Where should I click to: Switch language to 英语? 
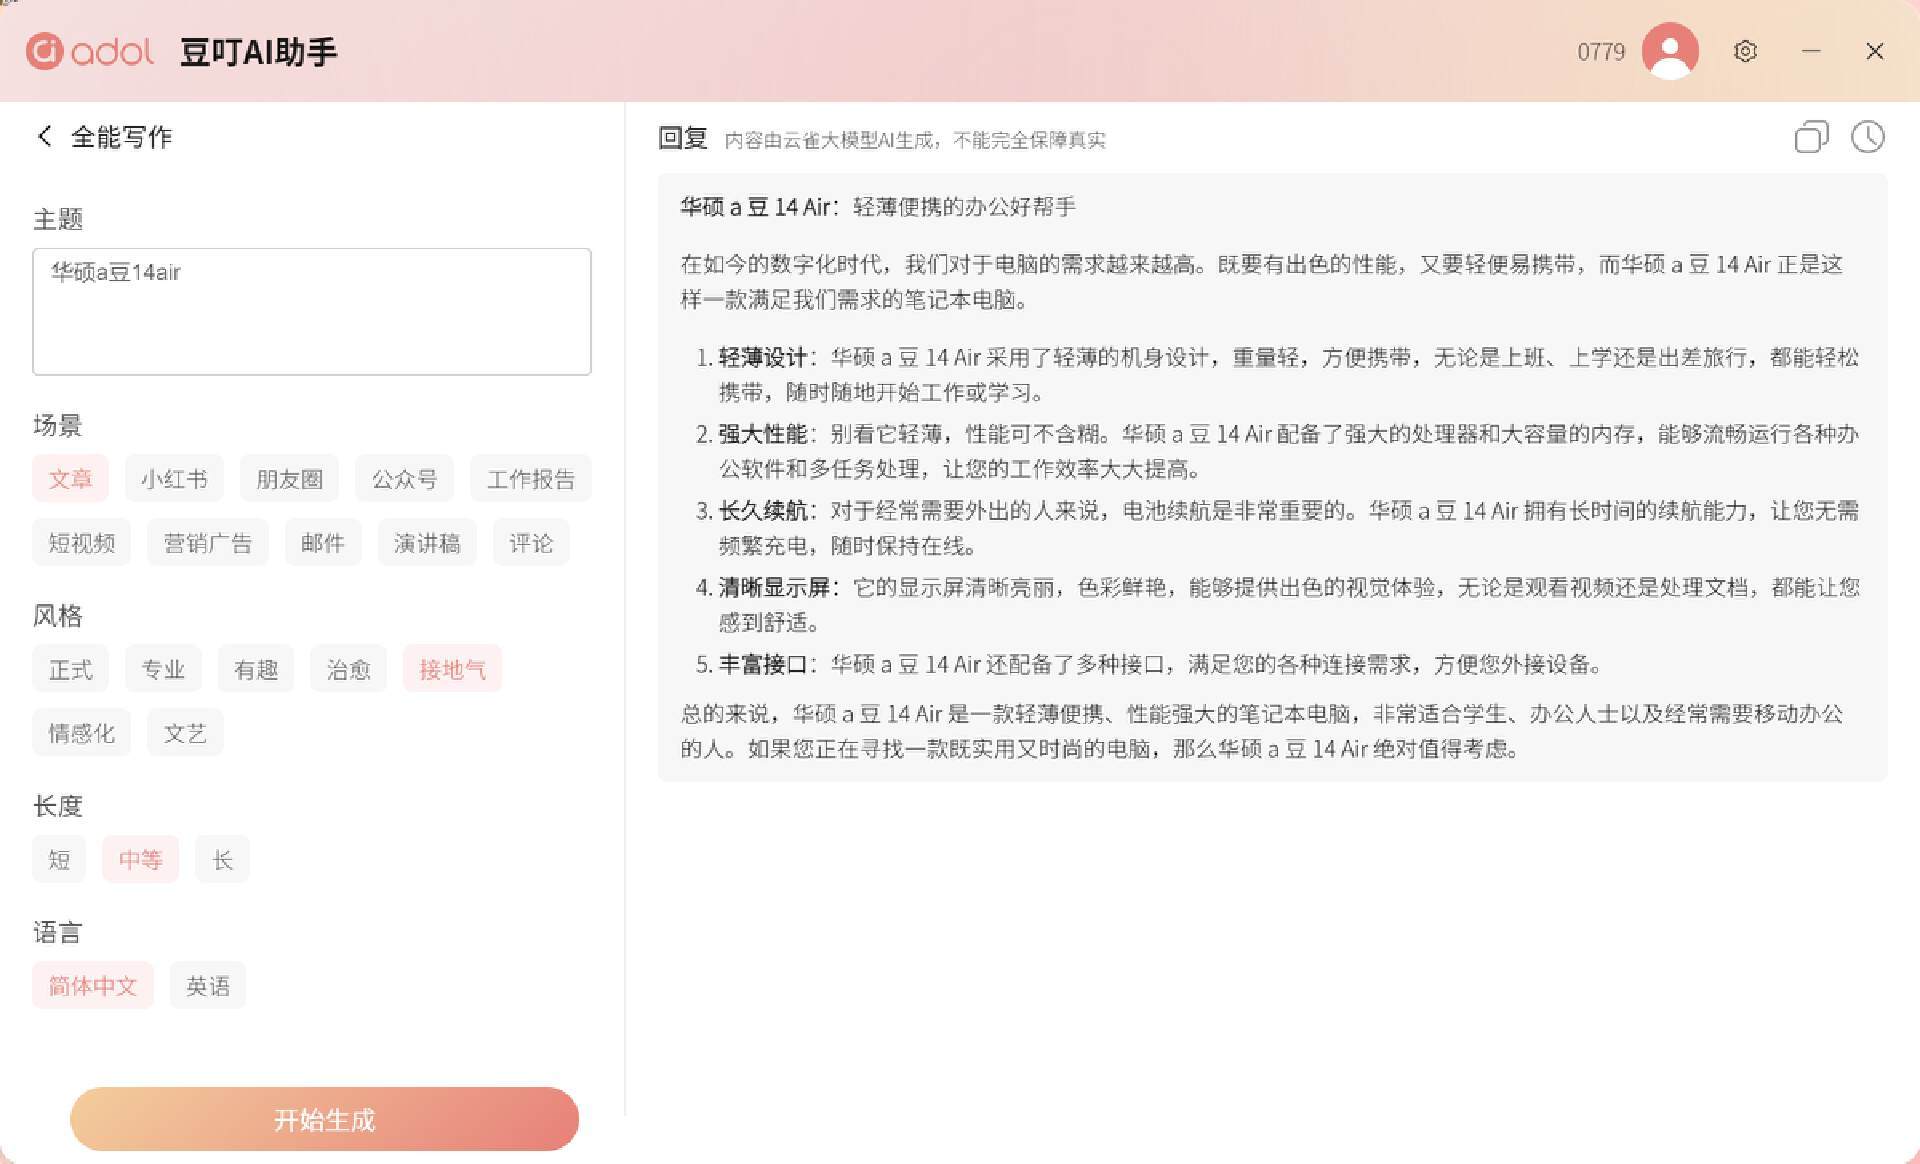coord(208,985)
